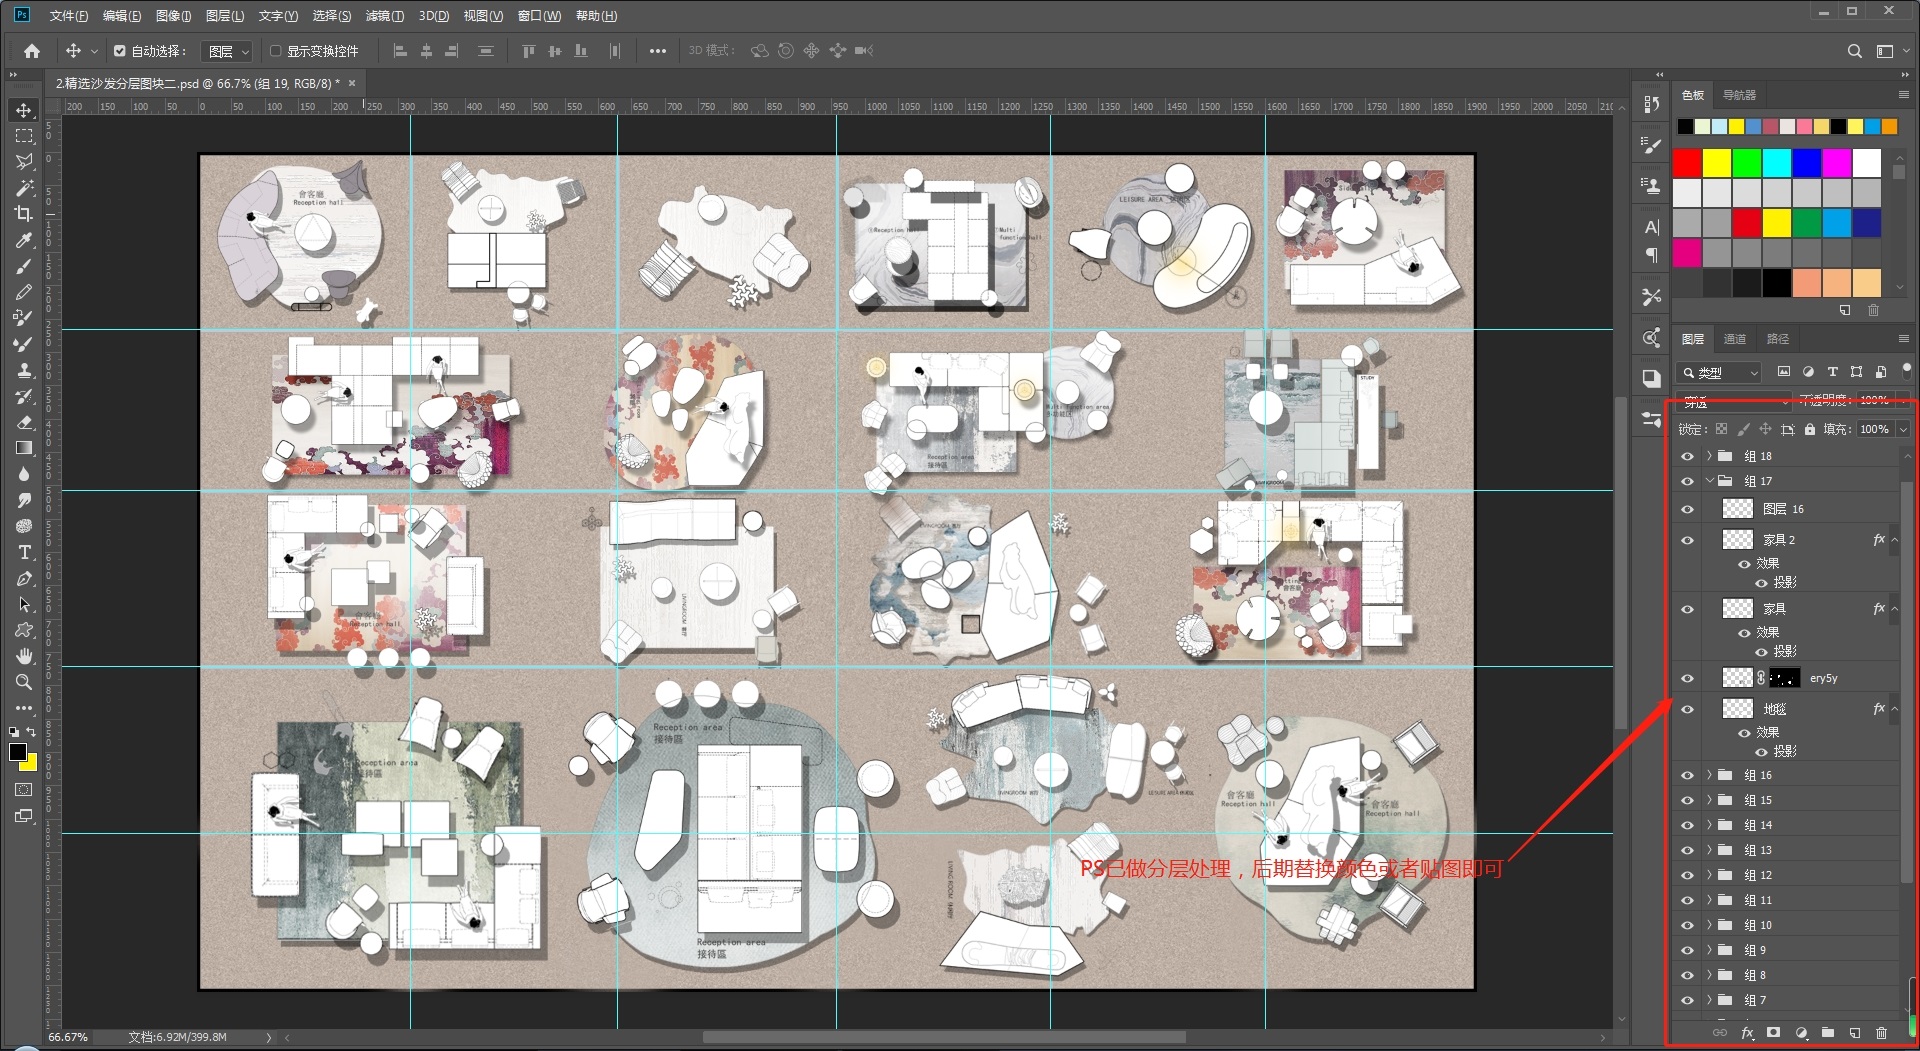Switch to the 通道 tab

(x=1735, y=339)
